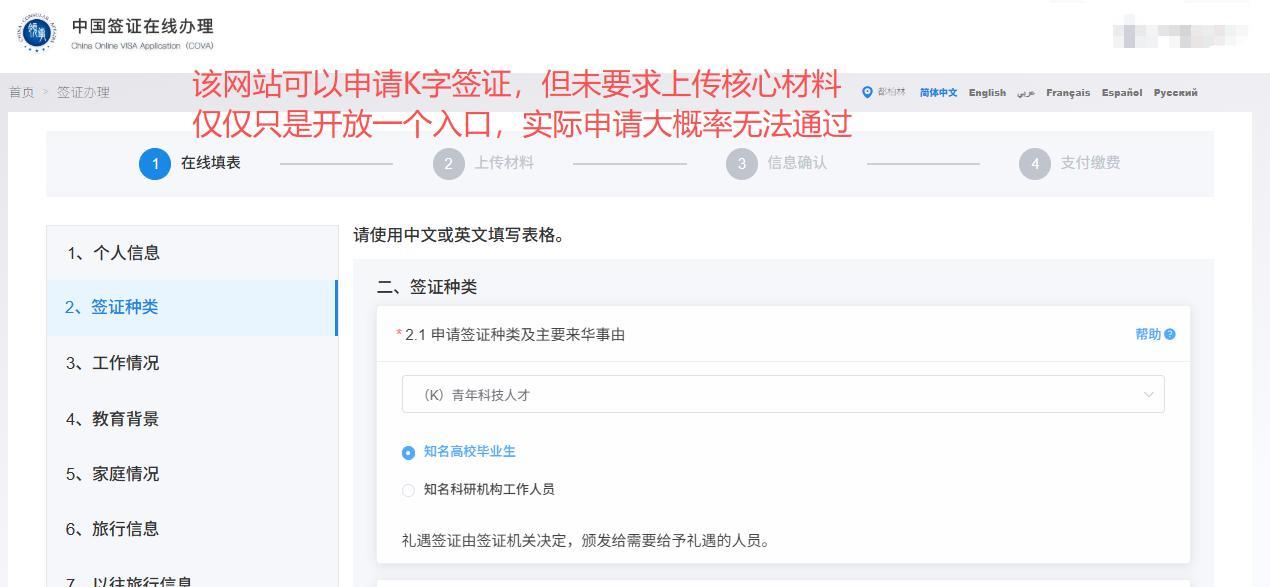Expand visa type list via chevron arrow
Image resolution: width=1270 pixels, height=587 pixels.
coord(1148,395)
